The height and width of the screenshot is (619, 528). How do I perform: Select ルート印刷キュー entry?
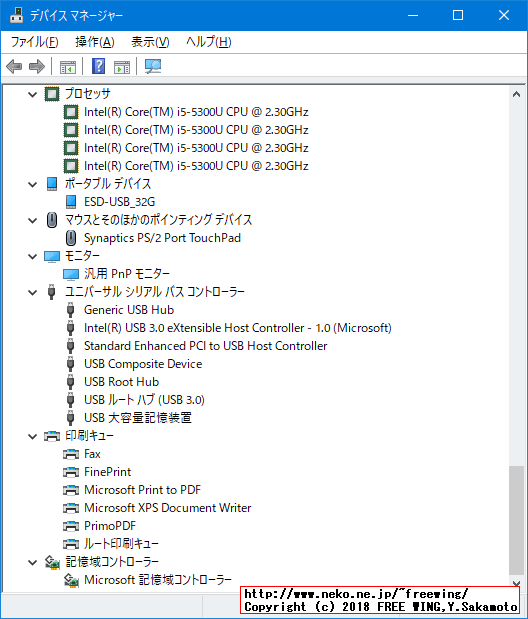121,544
